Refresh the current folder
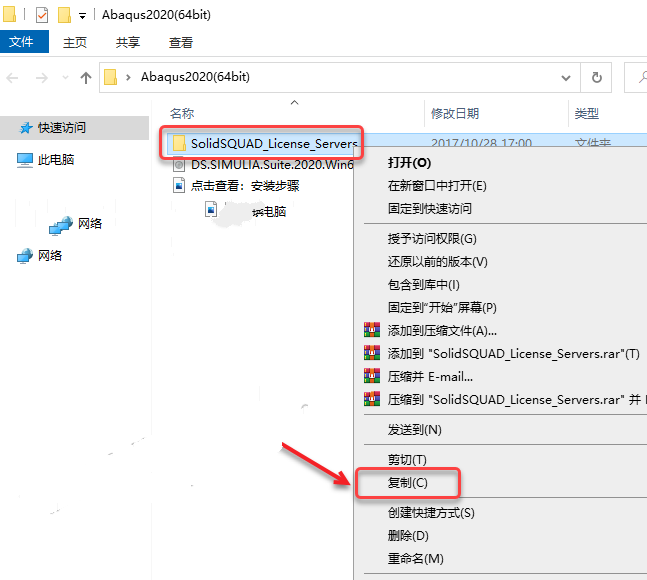Viewport: 647px width, 580px height. (596, 78)
